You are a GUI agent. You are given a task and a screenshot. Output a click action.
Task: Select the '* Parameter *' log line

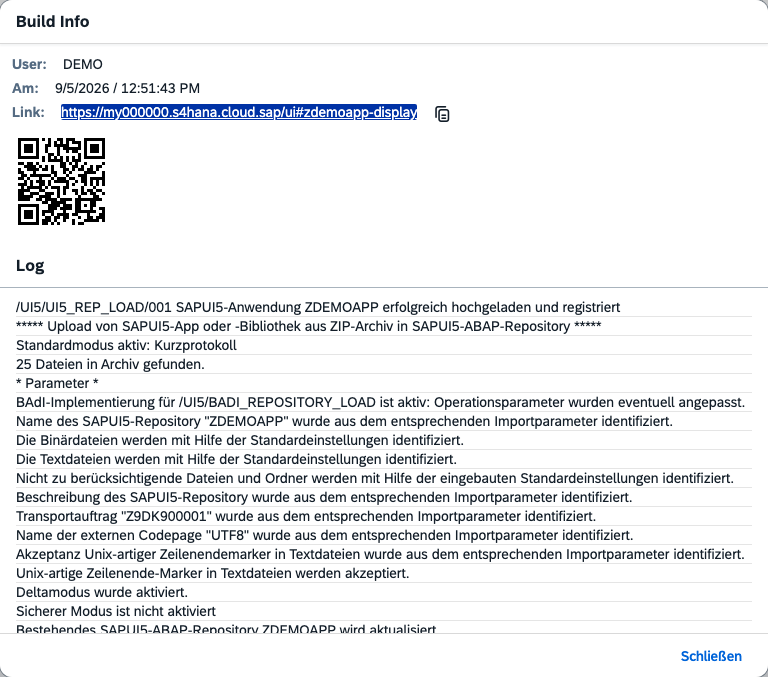384,383
